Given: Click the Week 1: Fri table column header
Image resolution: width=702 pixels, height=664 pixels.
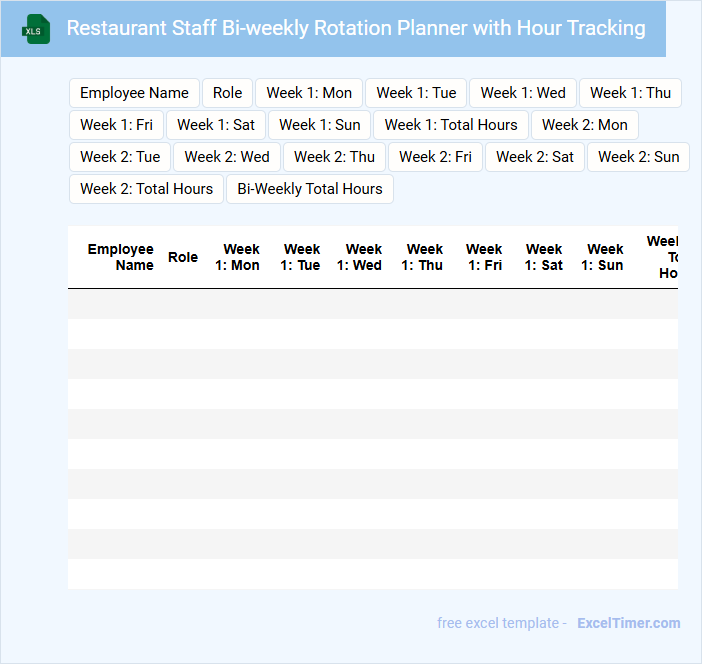Looking at the screenshot, I should point(484,257).
